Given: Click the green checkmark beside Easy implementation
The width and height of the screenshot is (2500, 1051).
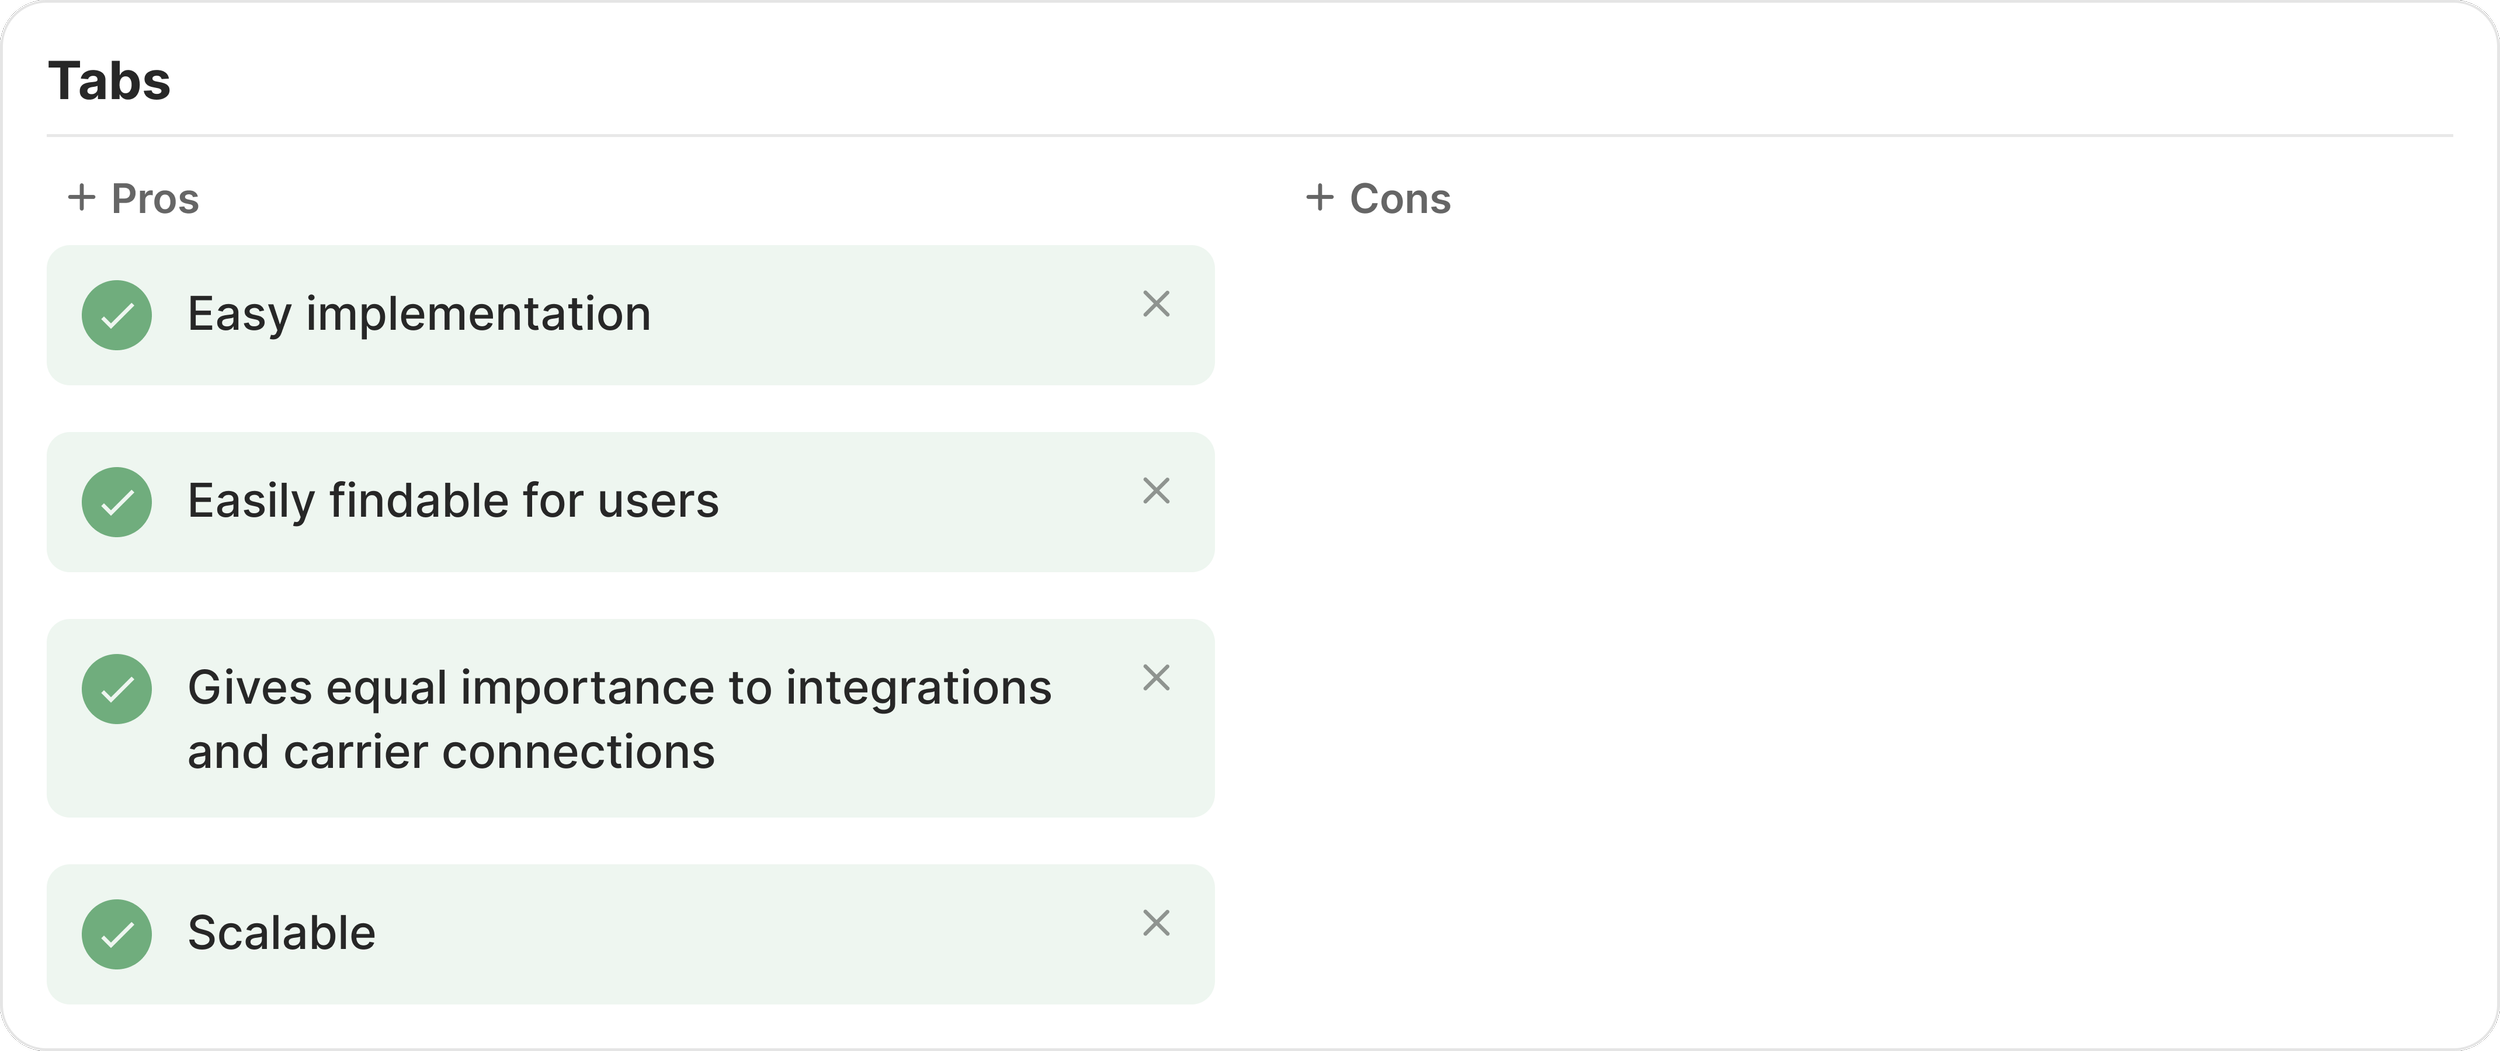Looking at the screenshot, I should pyautogui.click(x=117, y=315).
